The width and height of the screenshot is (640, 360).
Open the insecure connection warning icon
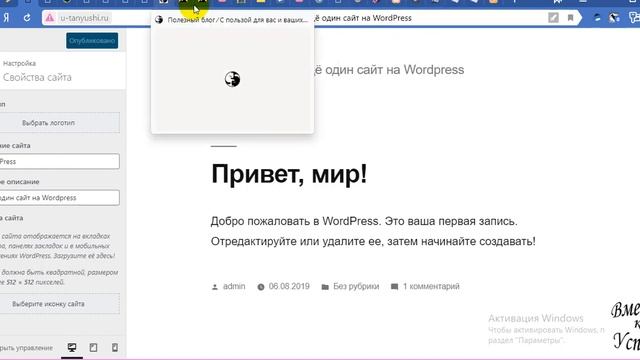click(x=50, y=18)
